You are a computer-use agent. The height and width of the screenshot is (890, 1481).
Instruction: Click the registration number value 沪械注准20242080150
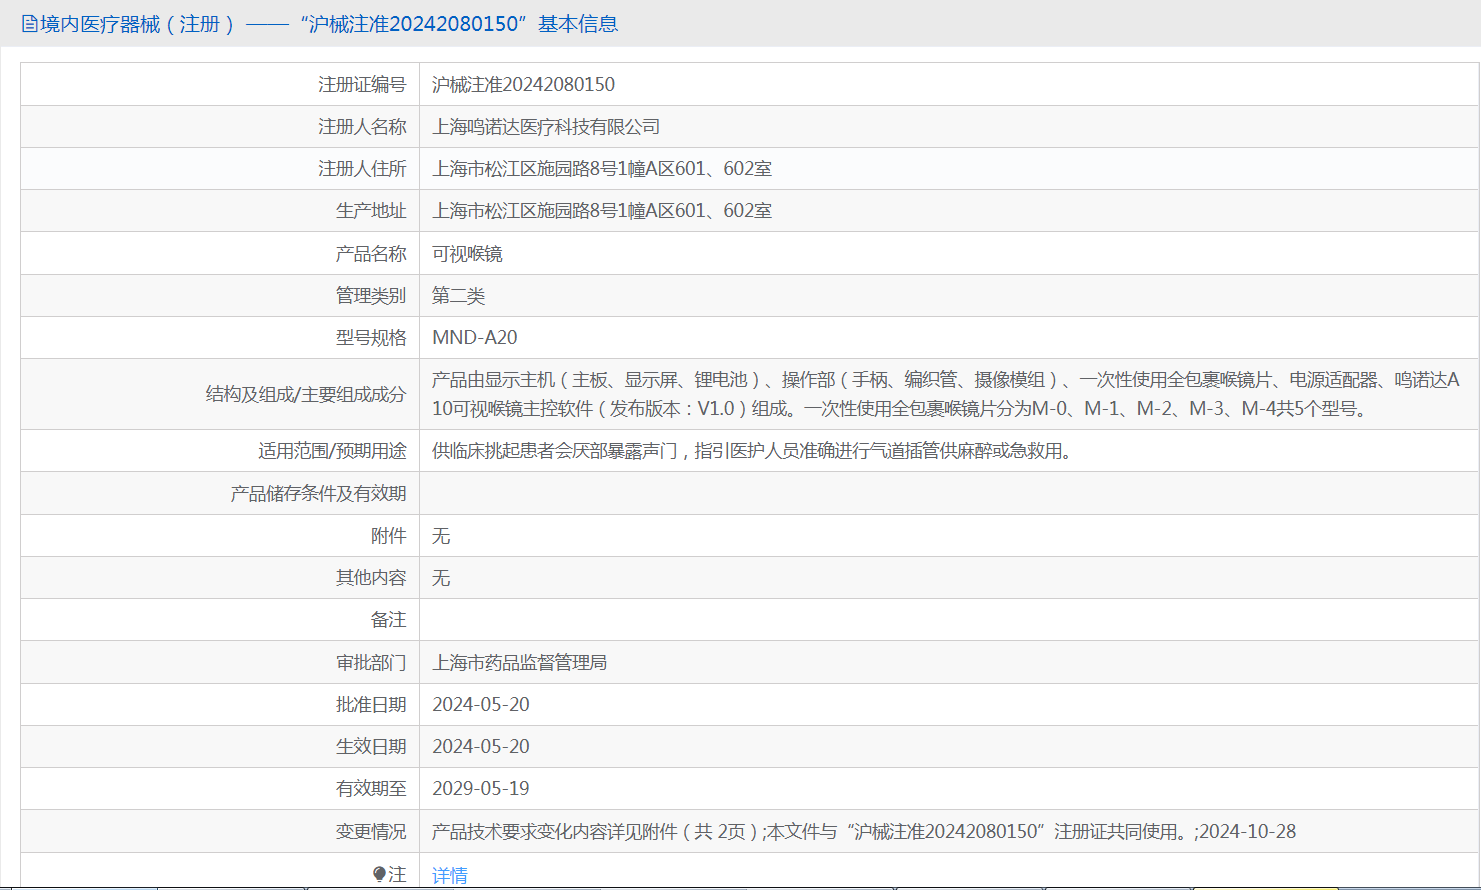point(524,85)
